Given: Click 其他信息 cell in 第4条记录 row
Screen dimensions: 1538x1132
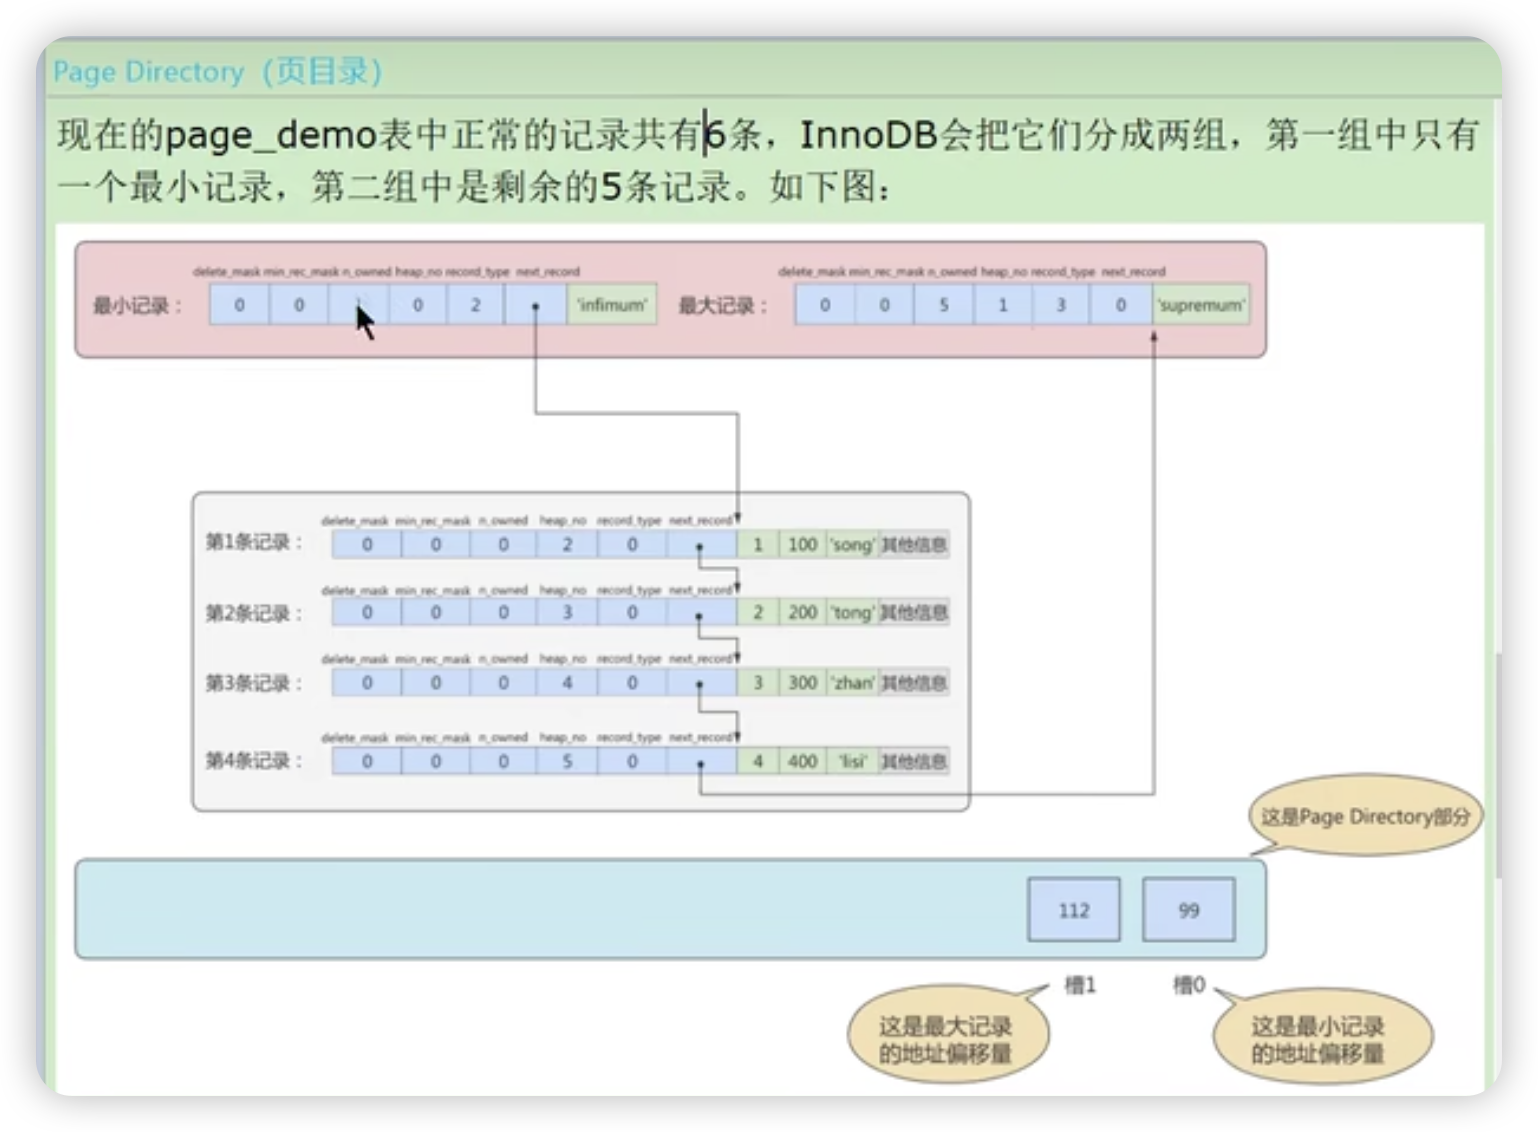Looking at the screenshot, I should (913, 761).
